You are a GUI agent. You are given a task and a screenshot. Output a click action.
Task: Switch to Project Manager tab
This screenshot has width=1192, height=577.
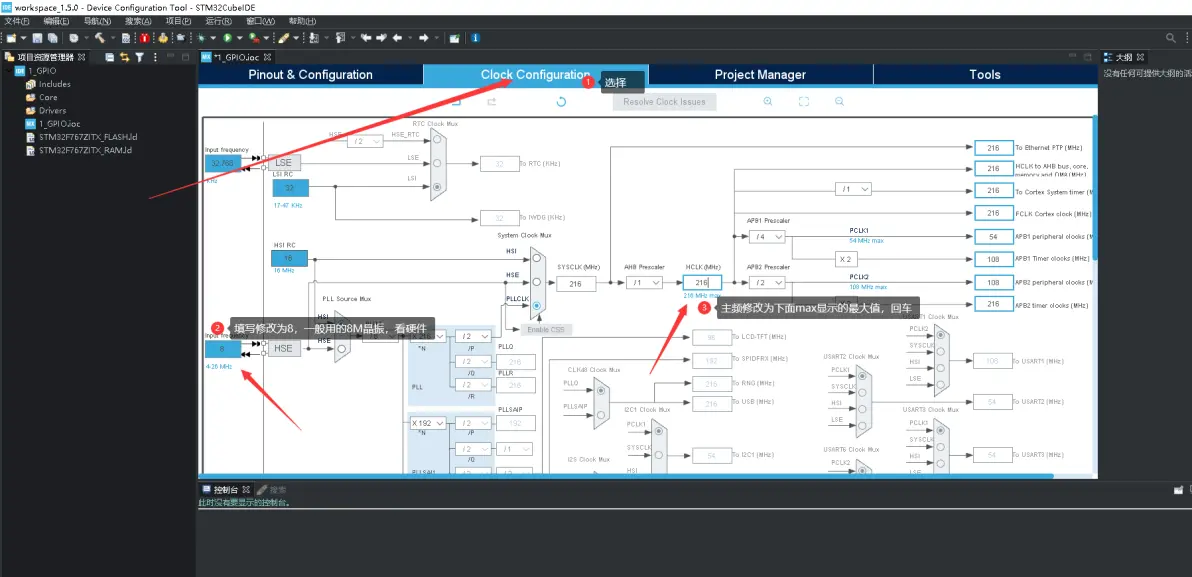[x=760, y=75]
